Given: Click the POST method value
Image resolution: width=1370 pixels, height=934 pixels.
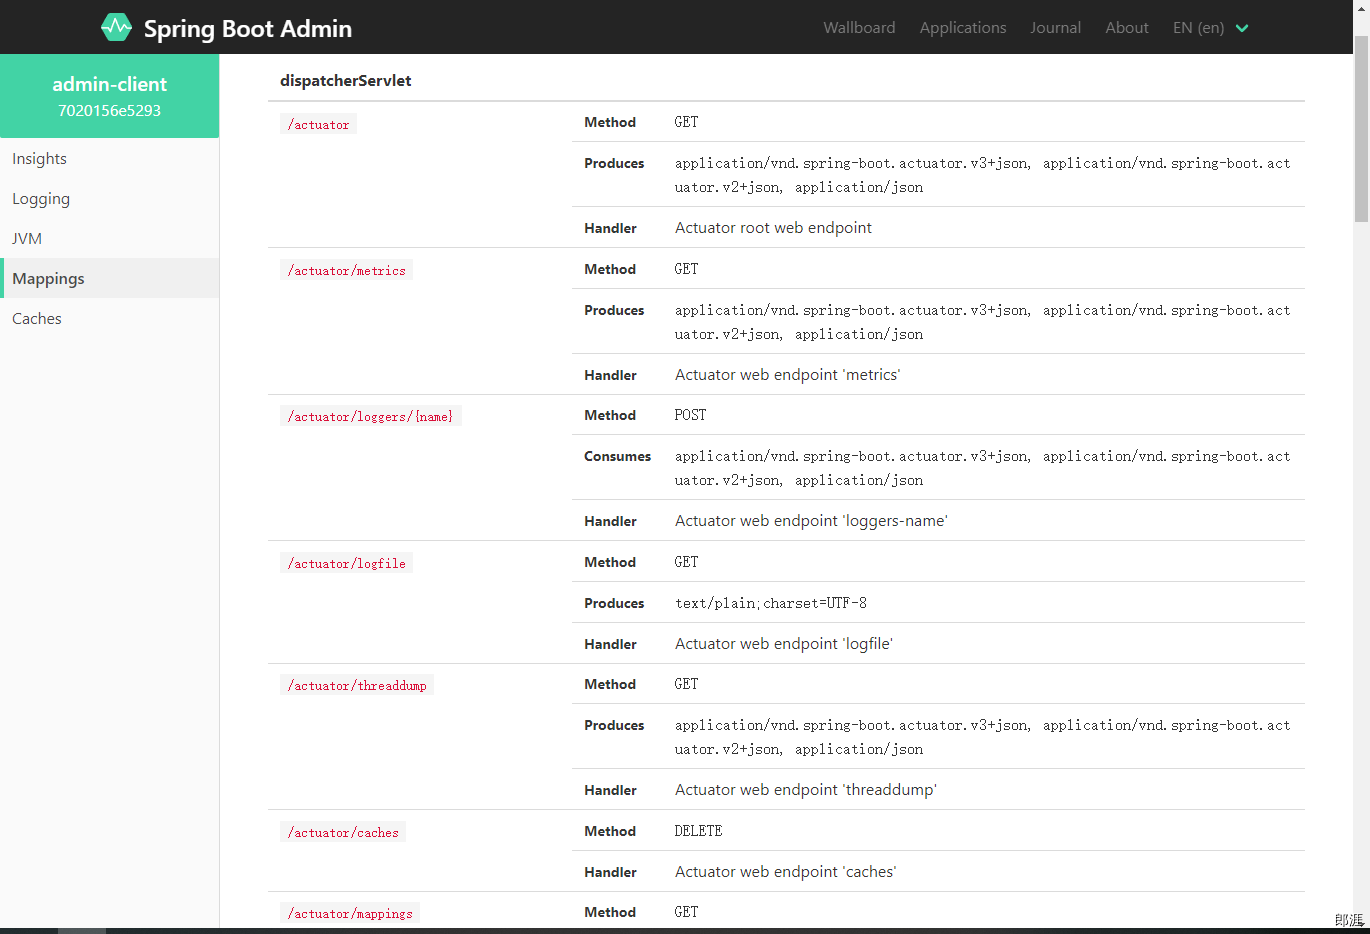Looking at the screenshot, I should point(690,415).
